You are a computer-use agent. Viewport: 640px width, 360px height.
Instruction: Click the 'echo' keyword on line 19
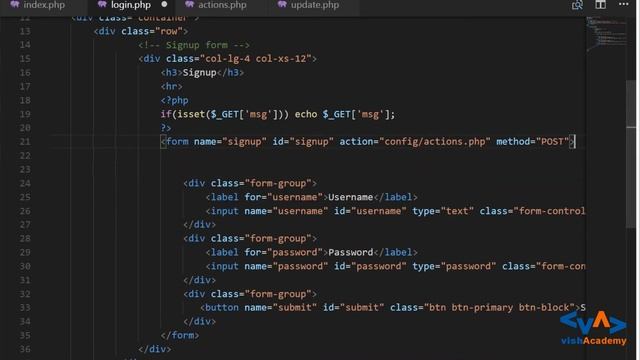(x=306, y=114)
